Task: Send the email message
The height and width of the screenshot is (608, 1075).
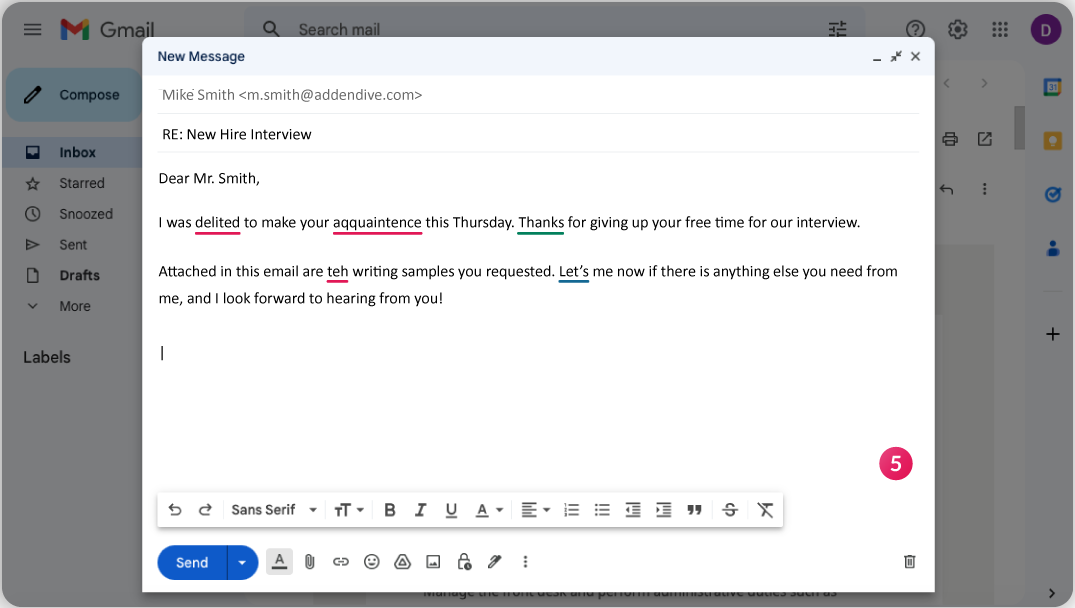Action: [x=192, y=562]
